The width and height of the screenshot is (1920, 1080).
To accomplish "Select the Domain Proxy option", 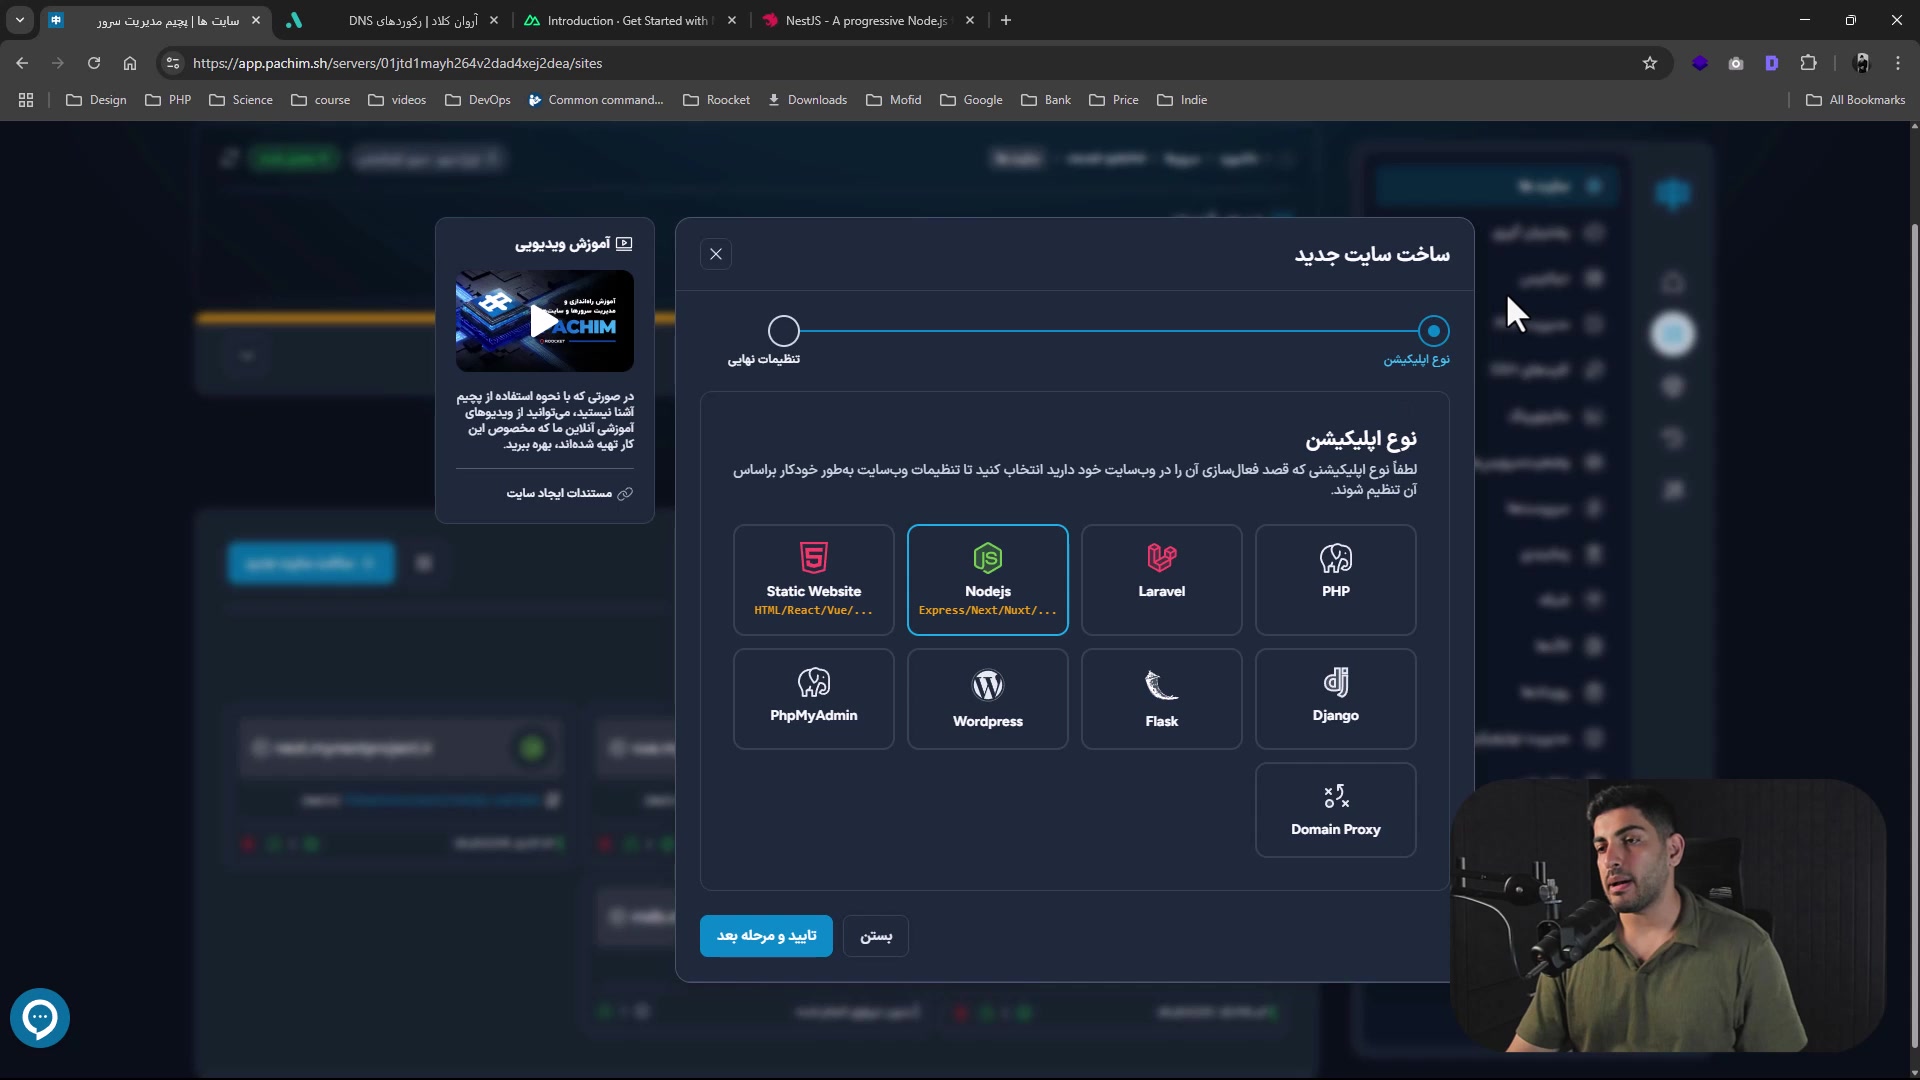I will [1335, 810].
